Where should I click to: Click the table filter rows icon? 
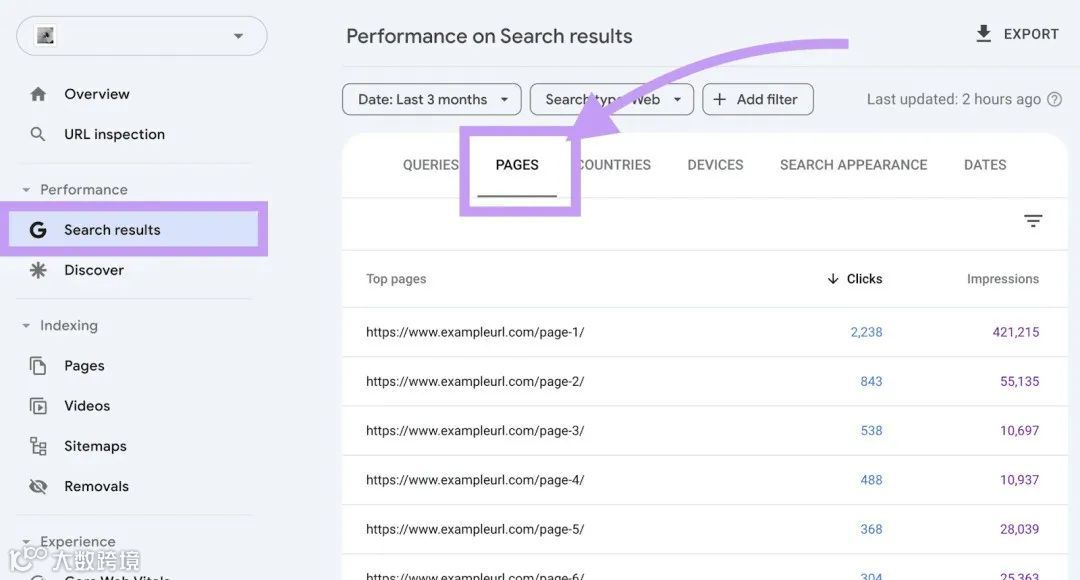(x=1033, y=221)
